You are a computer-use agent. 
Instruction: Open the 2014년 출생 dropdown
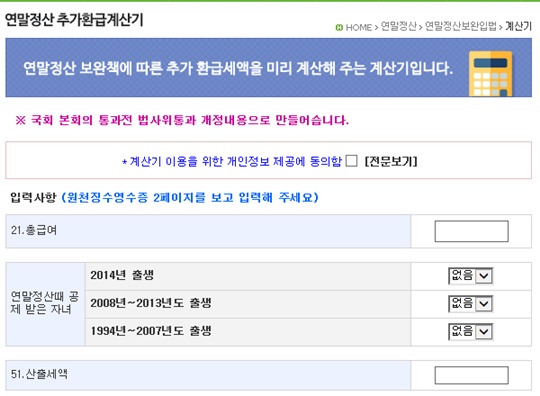coord(471,276)
